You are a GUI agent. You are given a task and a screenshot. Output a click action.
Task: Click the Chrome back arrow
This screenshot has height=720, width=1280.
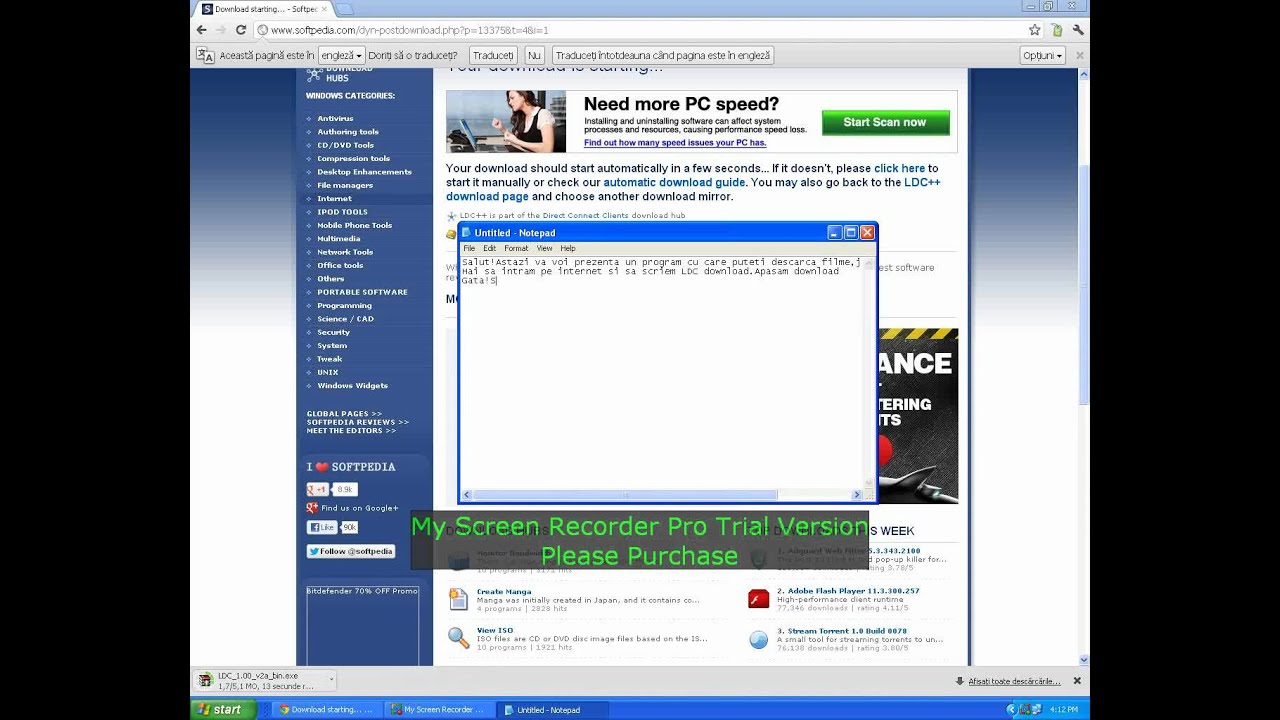coord(203,30)
